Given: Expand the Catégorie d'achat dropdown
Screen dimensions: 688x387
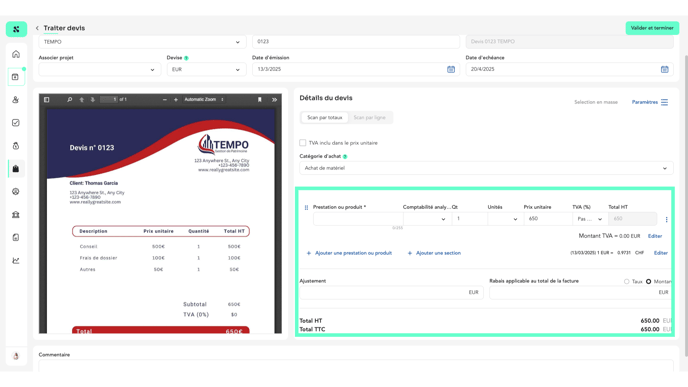Looking at the screenshot, I should (x=486, y=168).
